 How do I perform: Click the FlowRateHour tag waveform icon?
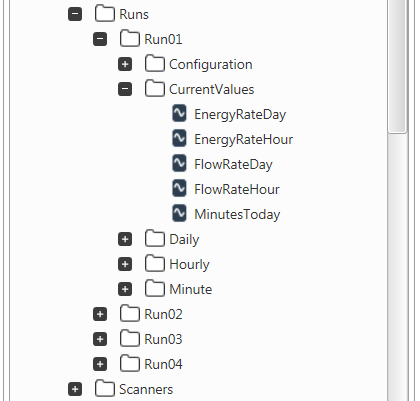point(179,189)
